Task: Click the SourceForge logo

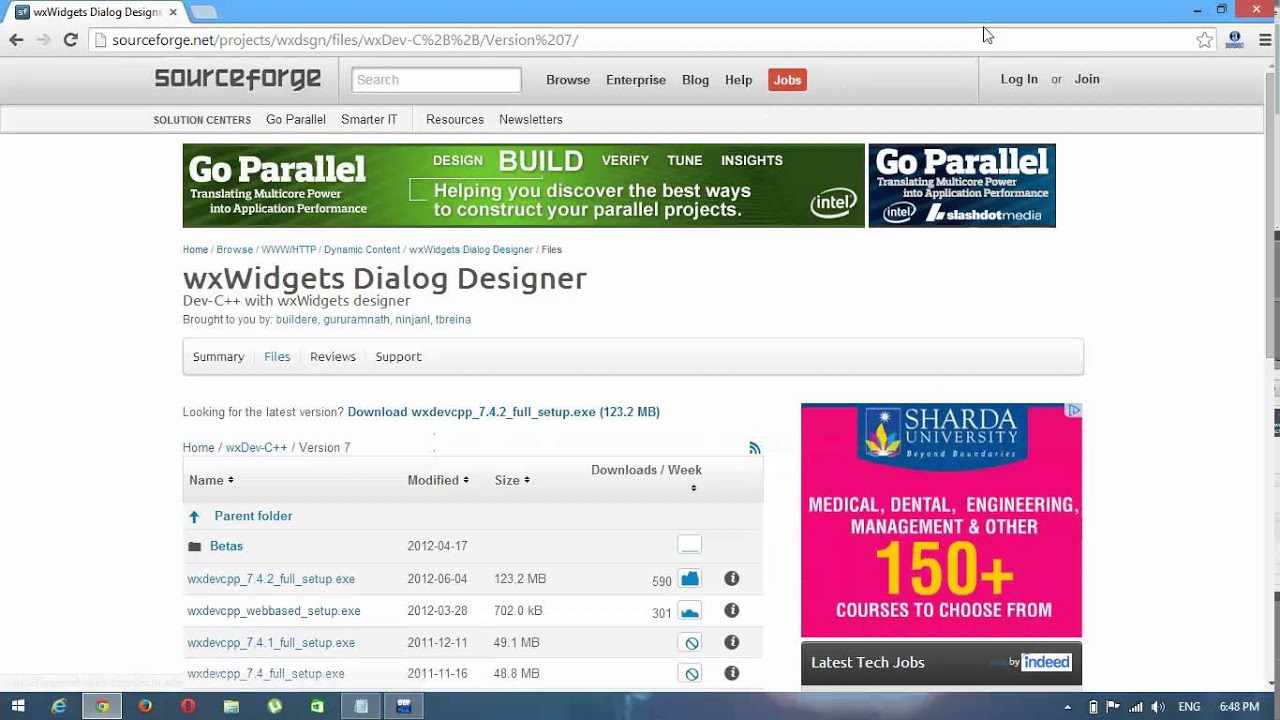Action: point(238,79)
